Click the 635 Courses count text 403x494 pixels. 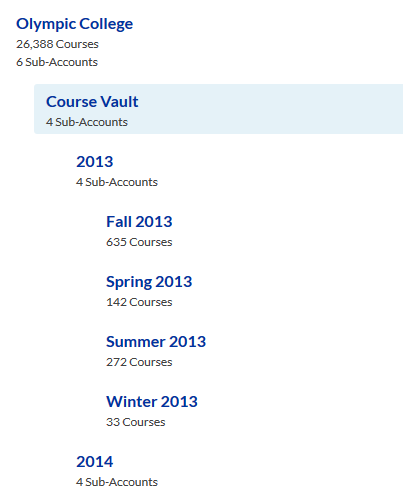pyautogui.click(x=139, y=242)
